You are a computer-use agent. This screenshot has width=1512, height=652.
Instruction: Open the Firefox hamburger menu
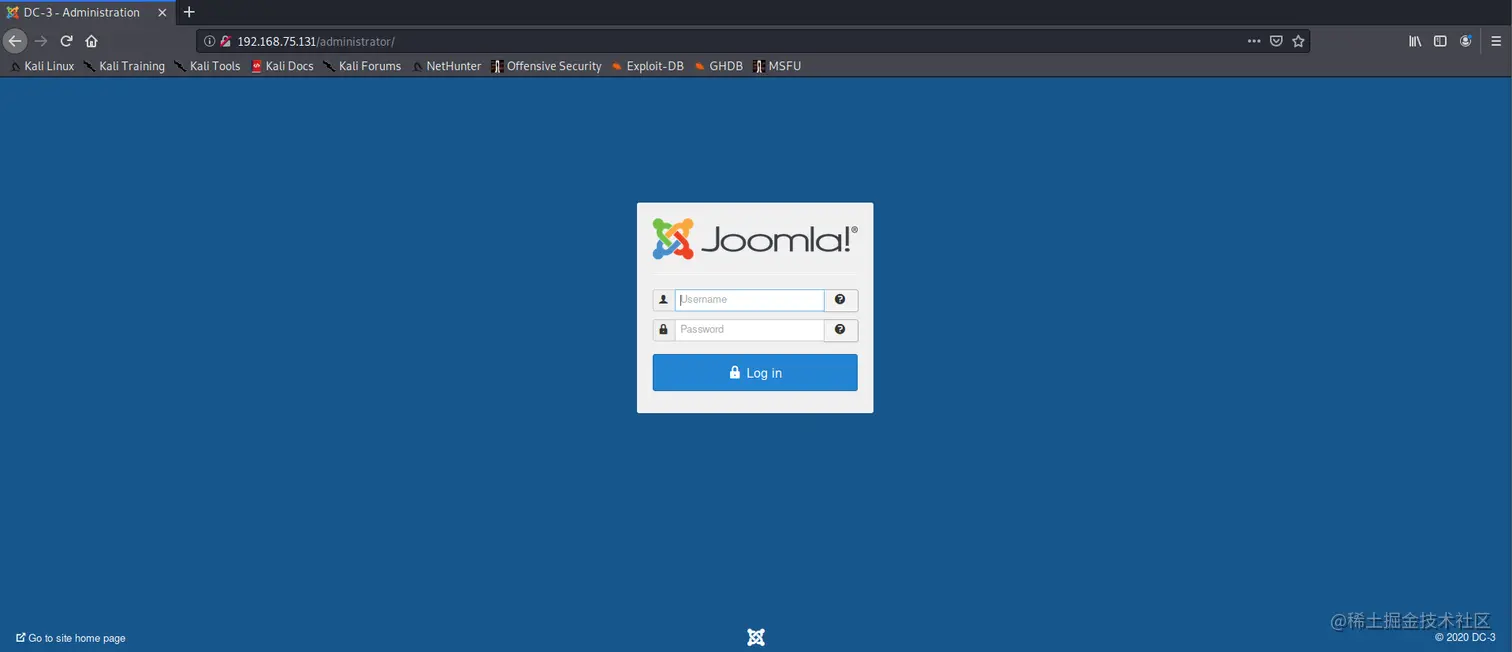1497,41
